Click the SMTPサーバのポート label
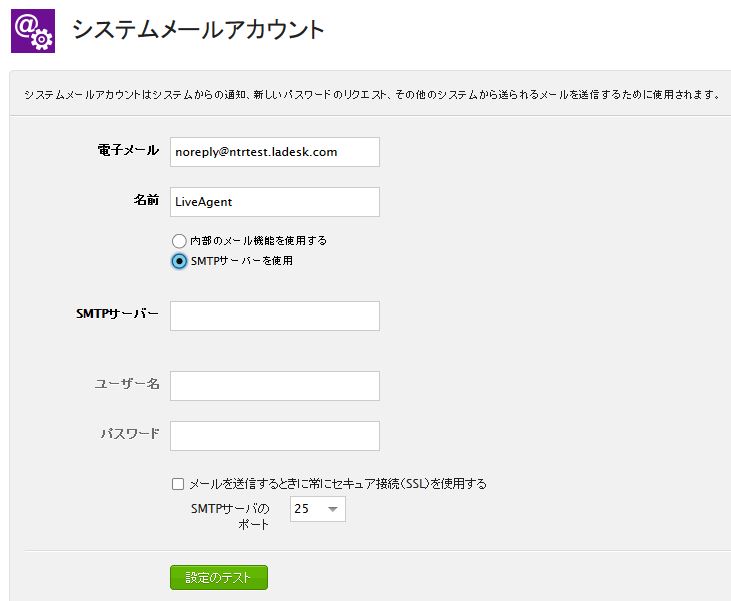731x601 pixels. tap(230, 516)
